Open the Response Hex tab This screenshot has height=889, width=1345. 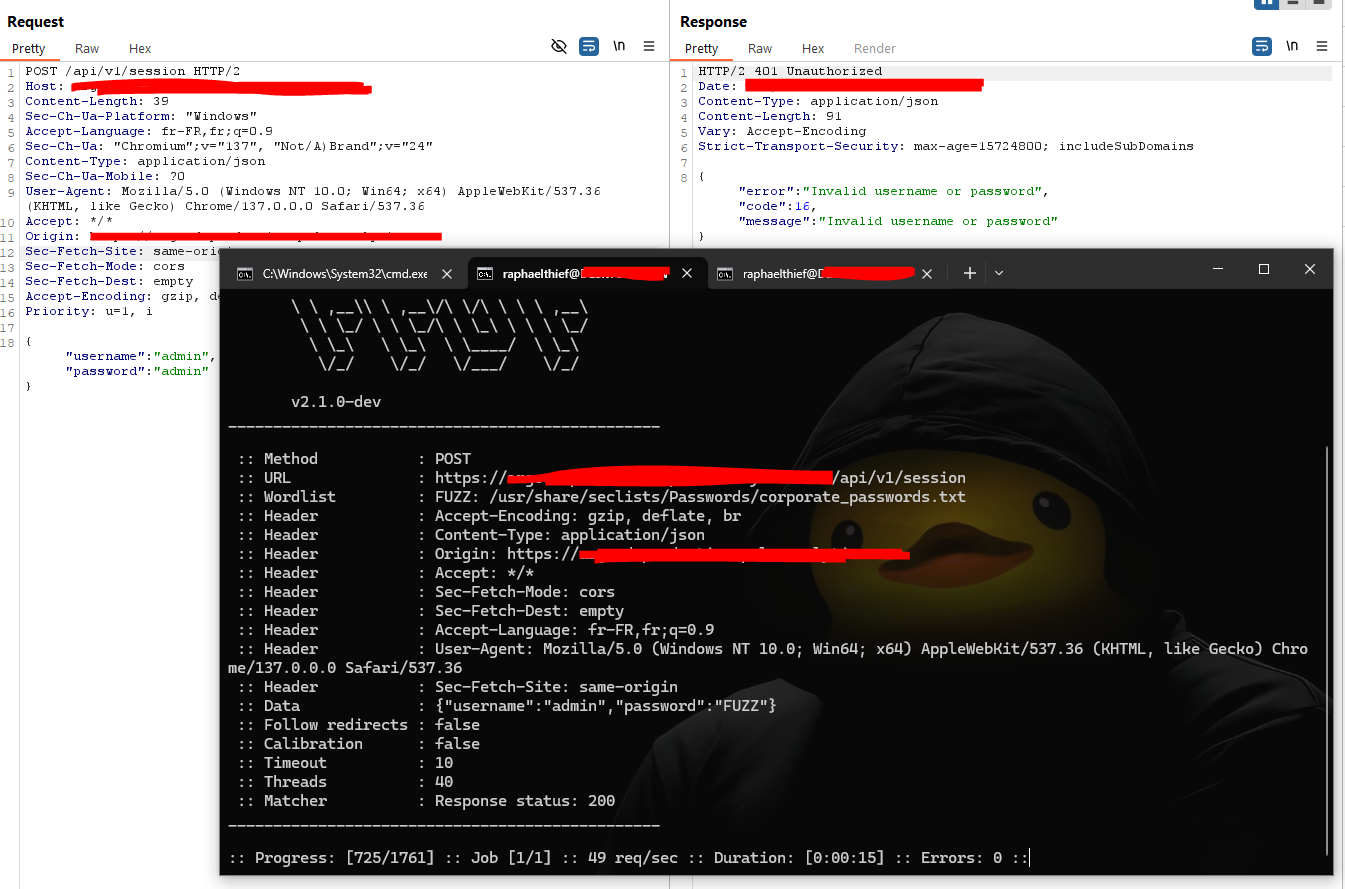[x=813, y=48]
